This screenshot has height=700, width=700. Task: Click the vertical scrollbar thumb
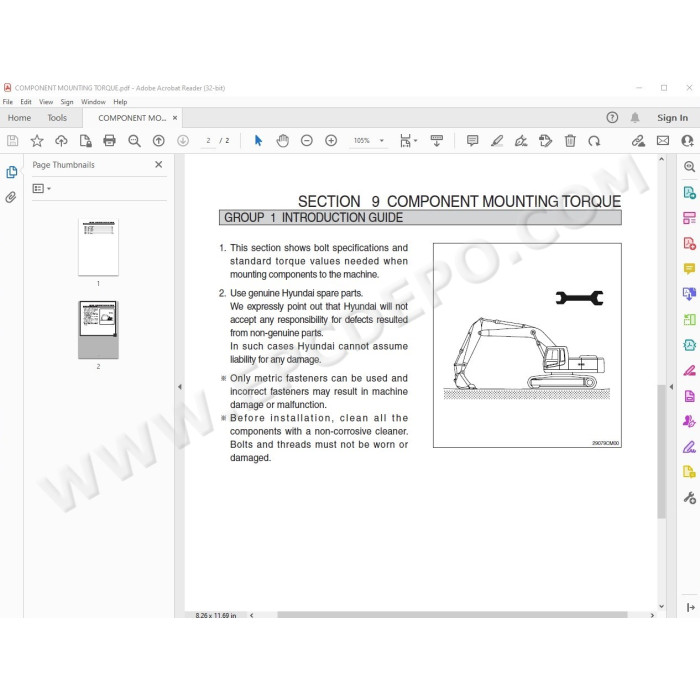[662, 451]
